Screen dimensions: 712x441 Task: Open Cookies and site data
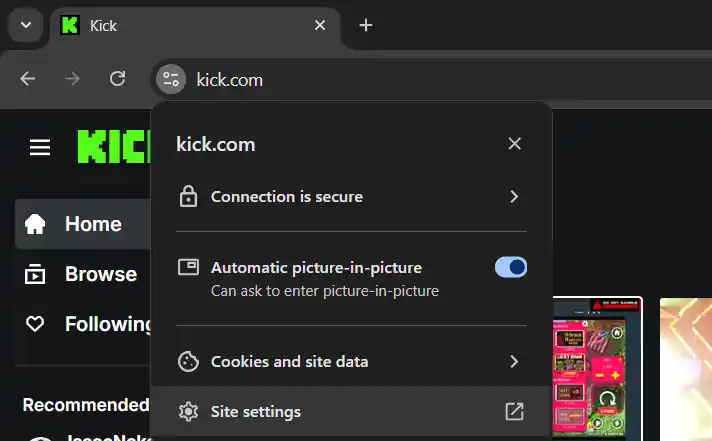(x=351, y=362)
